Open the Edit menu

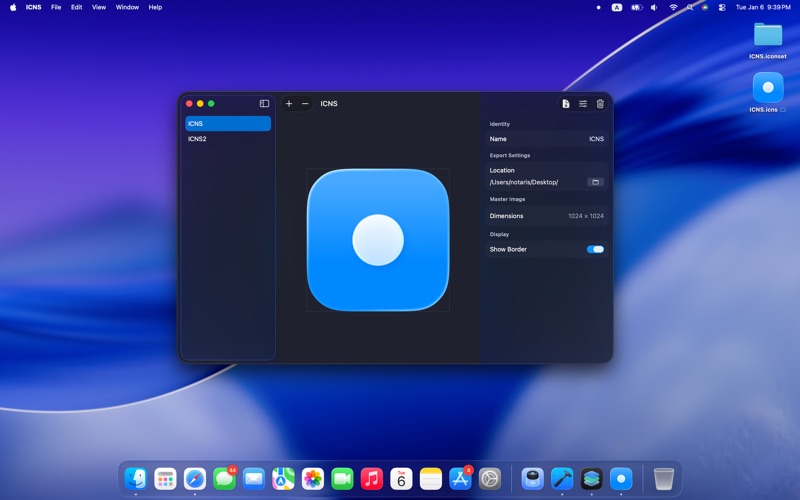[77, 7]
